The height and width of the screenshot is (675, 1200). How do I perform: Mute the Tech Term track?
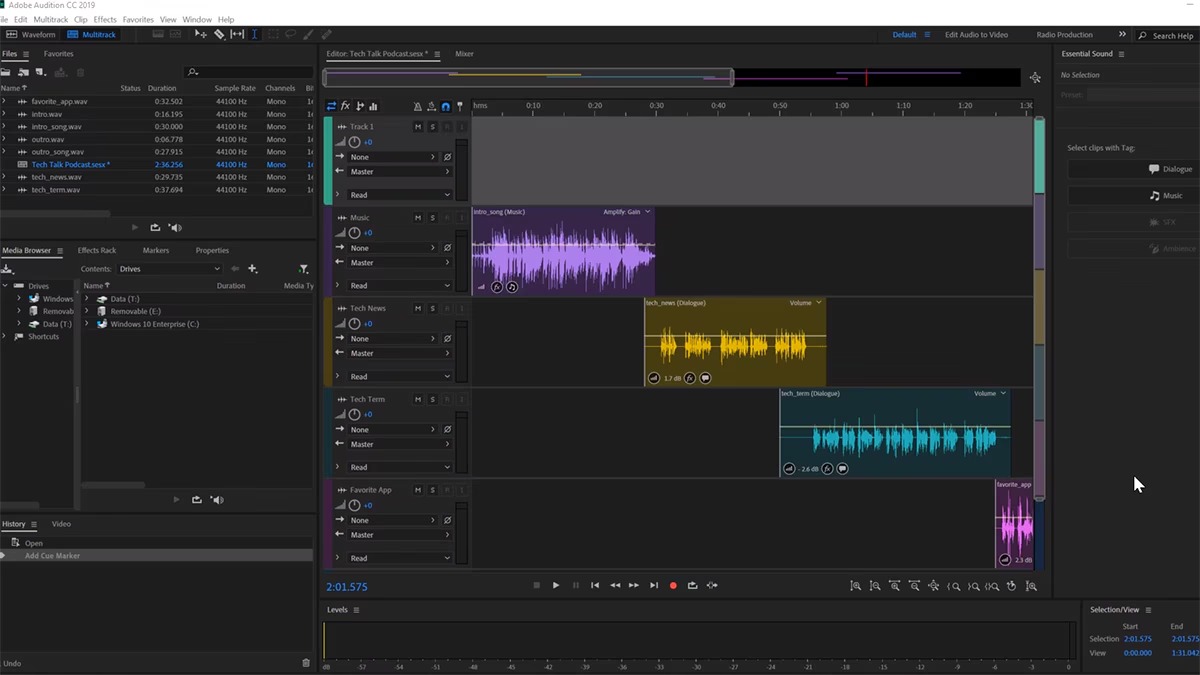tap(418, 399)
